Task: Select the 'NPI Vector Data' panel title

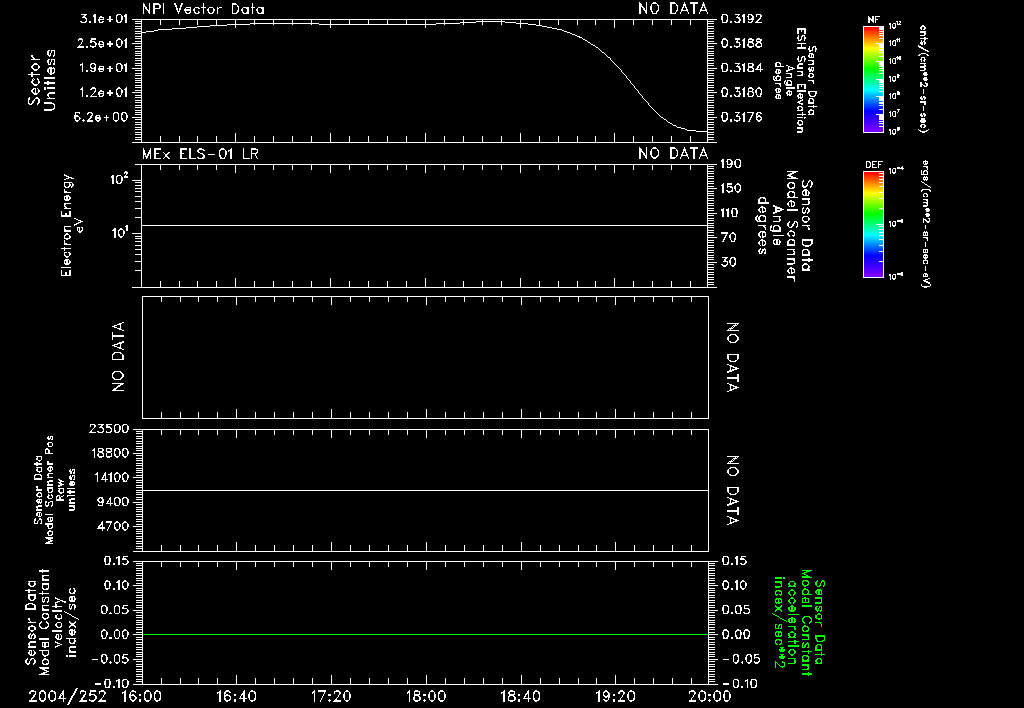Action: pos(204,9)
